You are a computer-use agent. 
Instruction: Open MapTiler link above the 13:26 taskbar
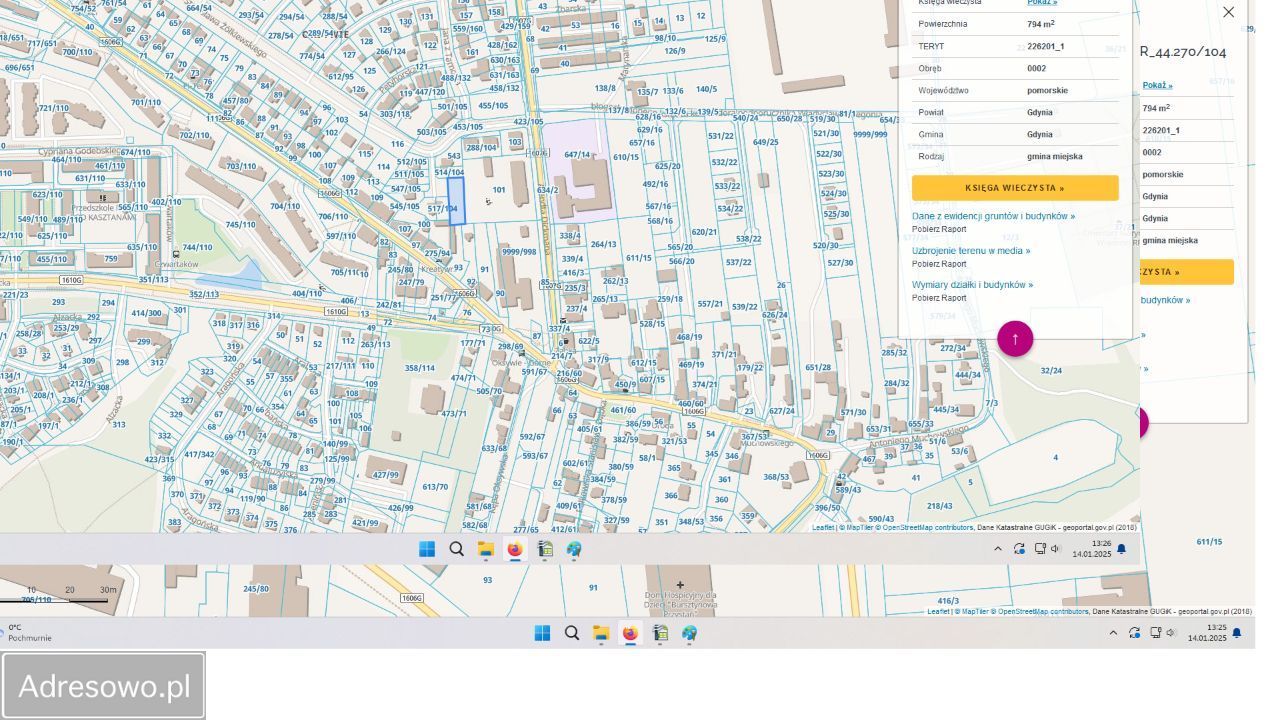click(860, 527)
